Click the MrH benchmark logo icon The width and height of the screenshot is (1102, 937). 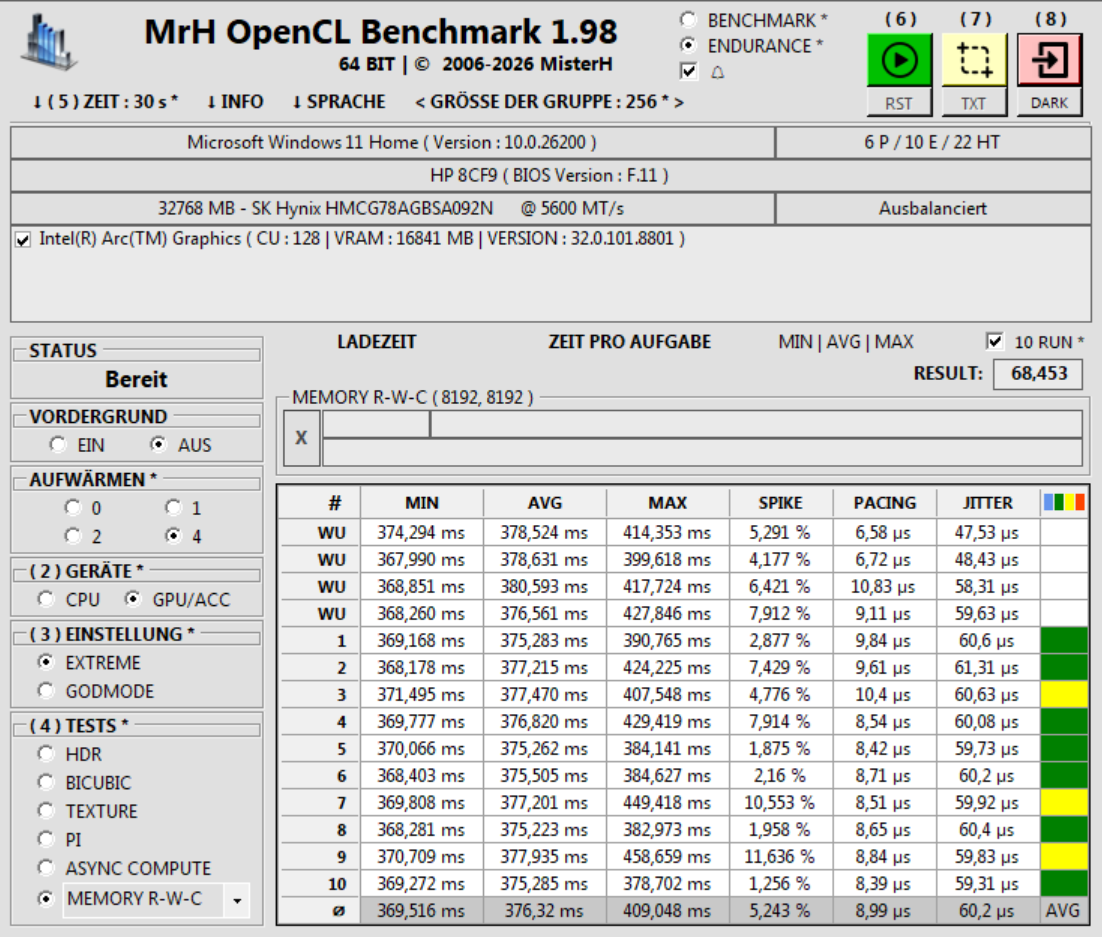tap(48, 42)
